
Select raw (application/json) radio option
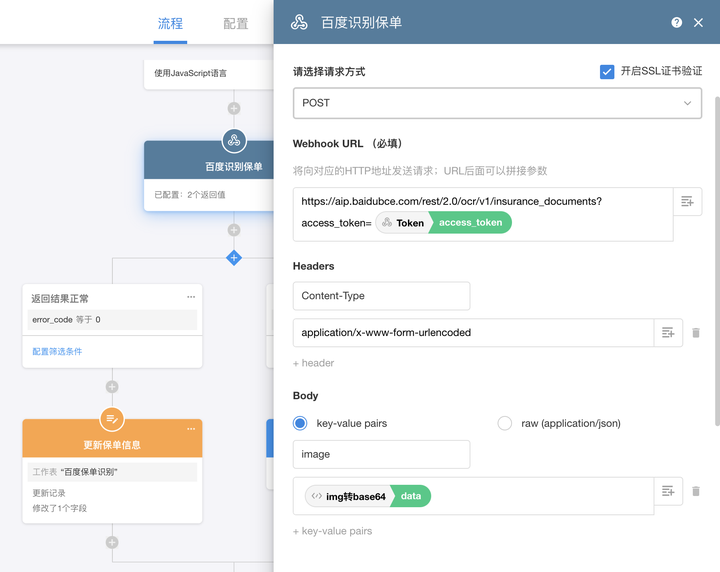coord(504,423)
